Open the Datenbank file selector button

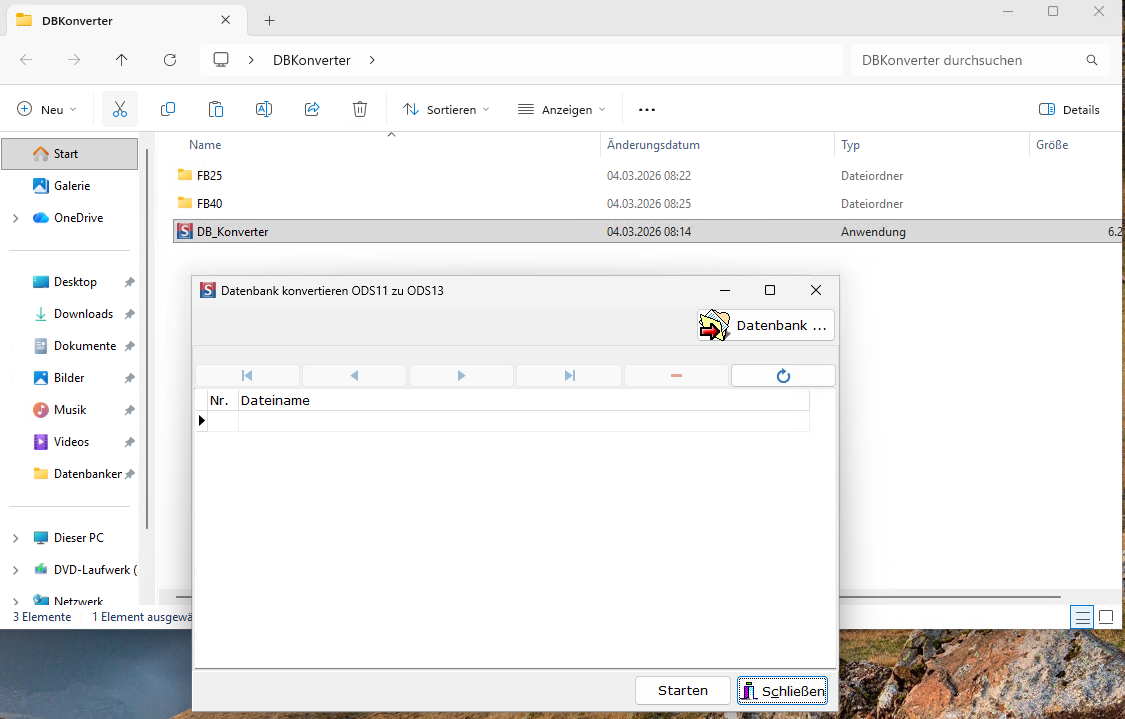tap(766, 325)
